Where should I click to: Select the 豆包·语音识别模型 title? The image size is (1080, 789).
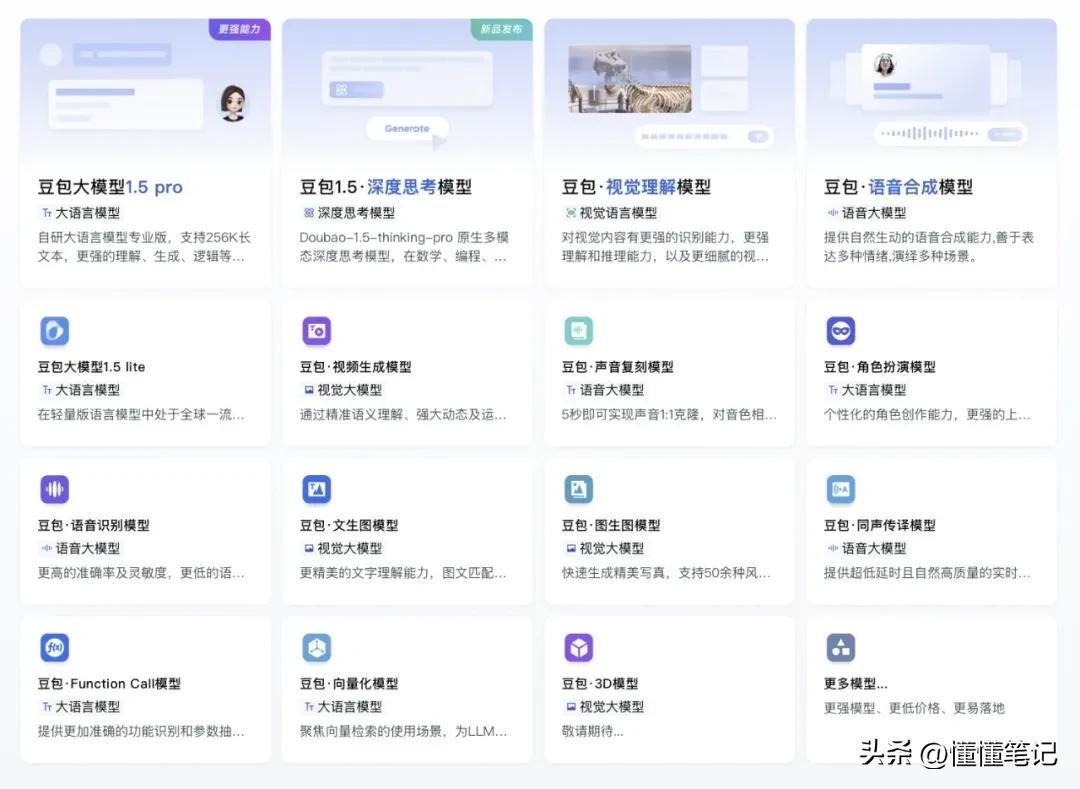94,525
